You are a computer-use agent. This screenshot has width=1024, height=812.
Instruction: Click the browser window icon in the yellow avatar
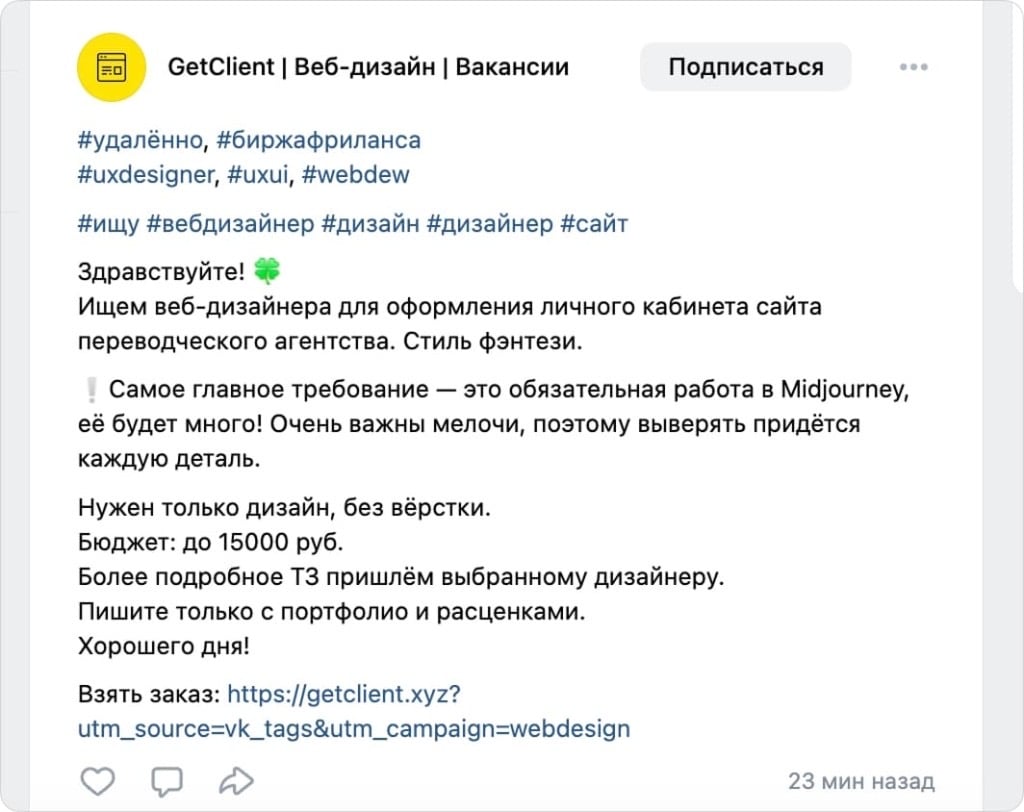click(111, 67)
